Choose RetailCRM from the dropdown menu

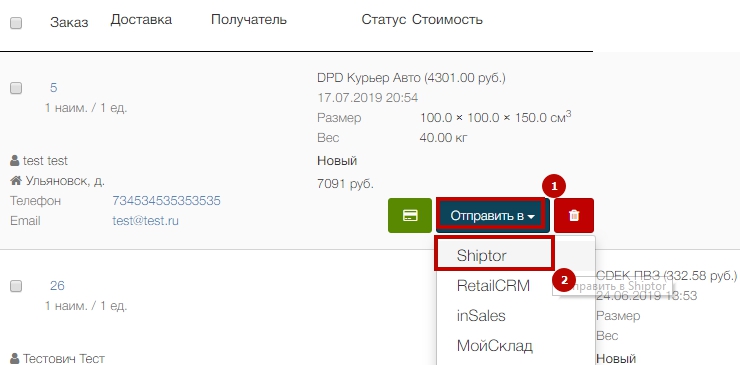(x=493, y=286)
